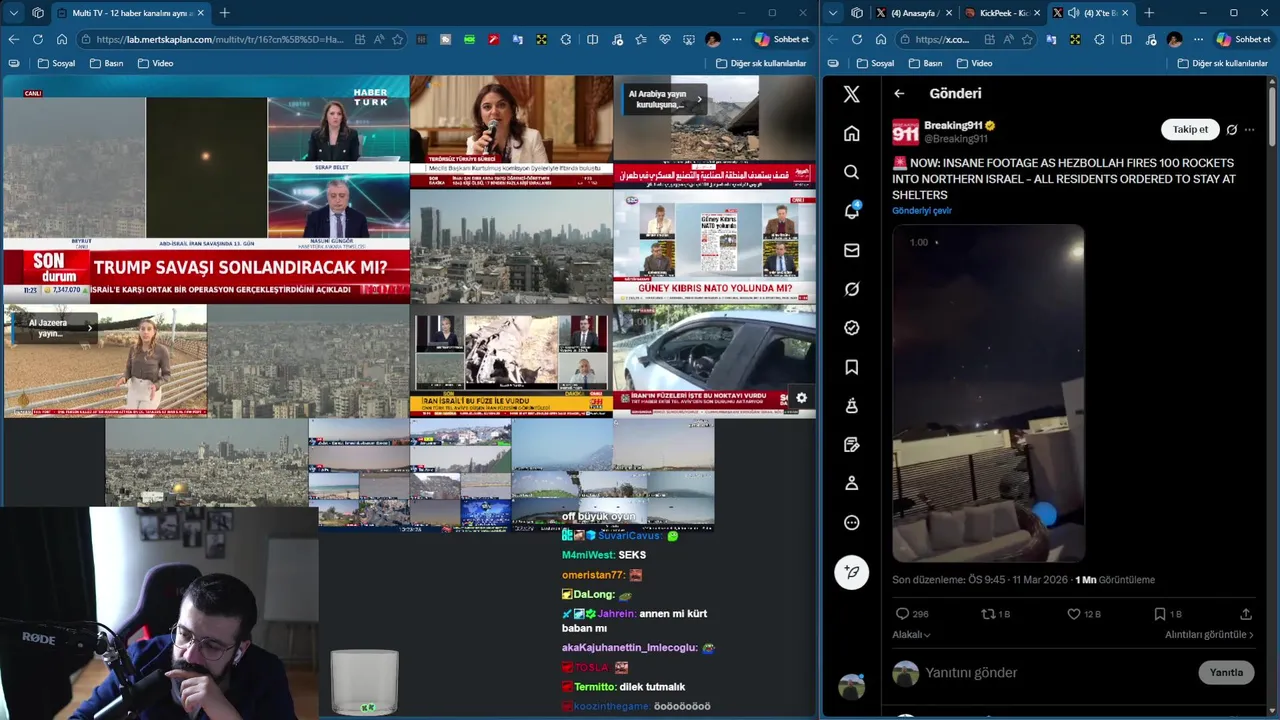Open Basın bookmarks folder in left browser
Screen dimensions: 1280x720
106,63
